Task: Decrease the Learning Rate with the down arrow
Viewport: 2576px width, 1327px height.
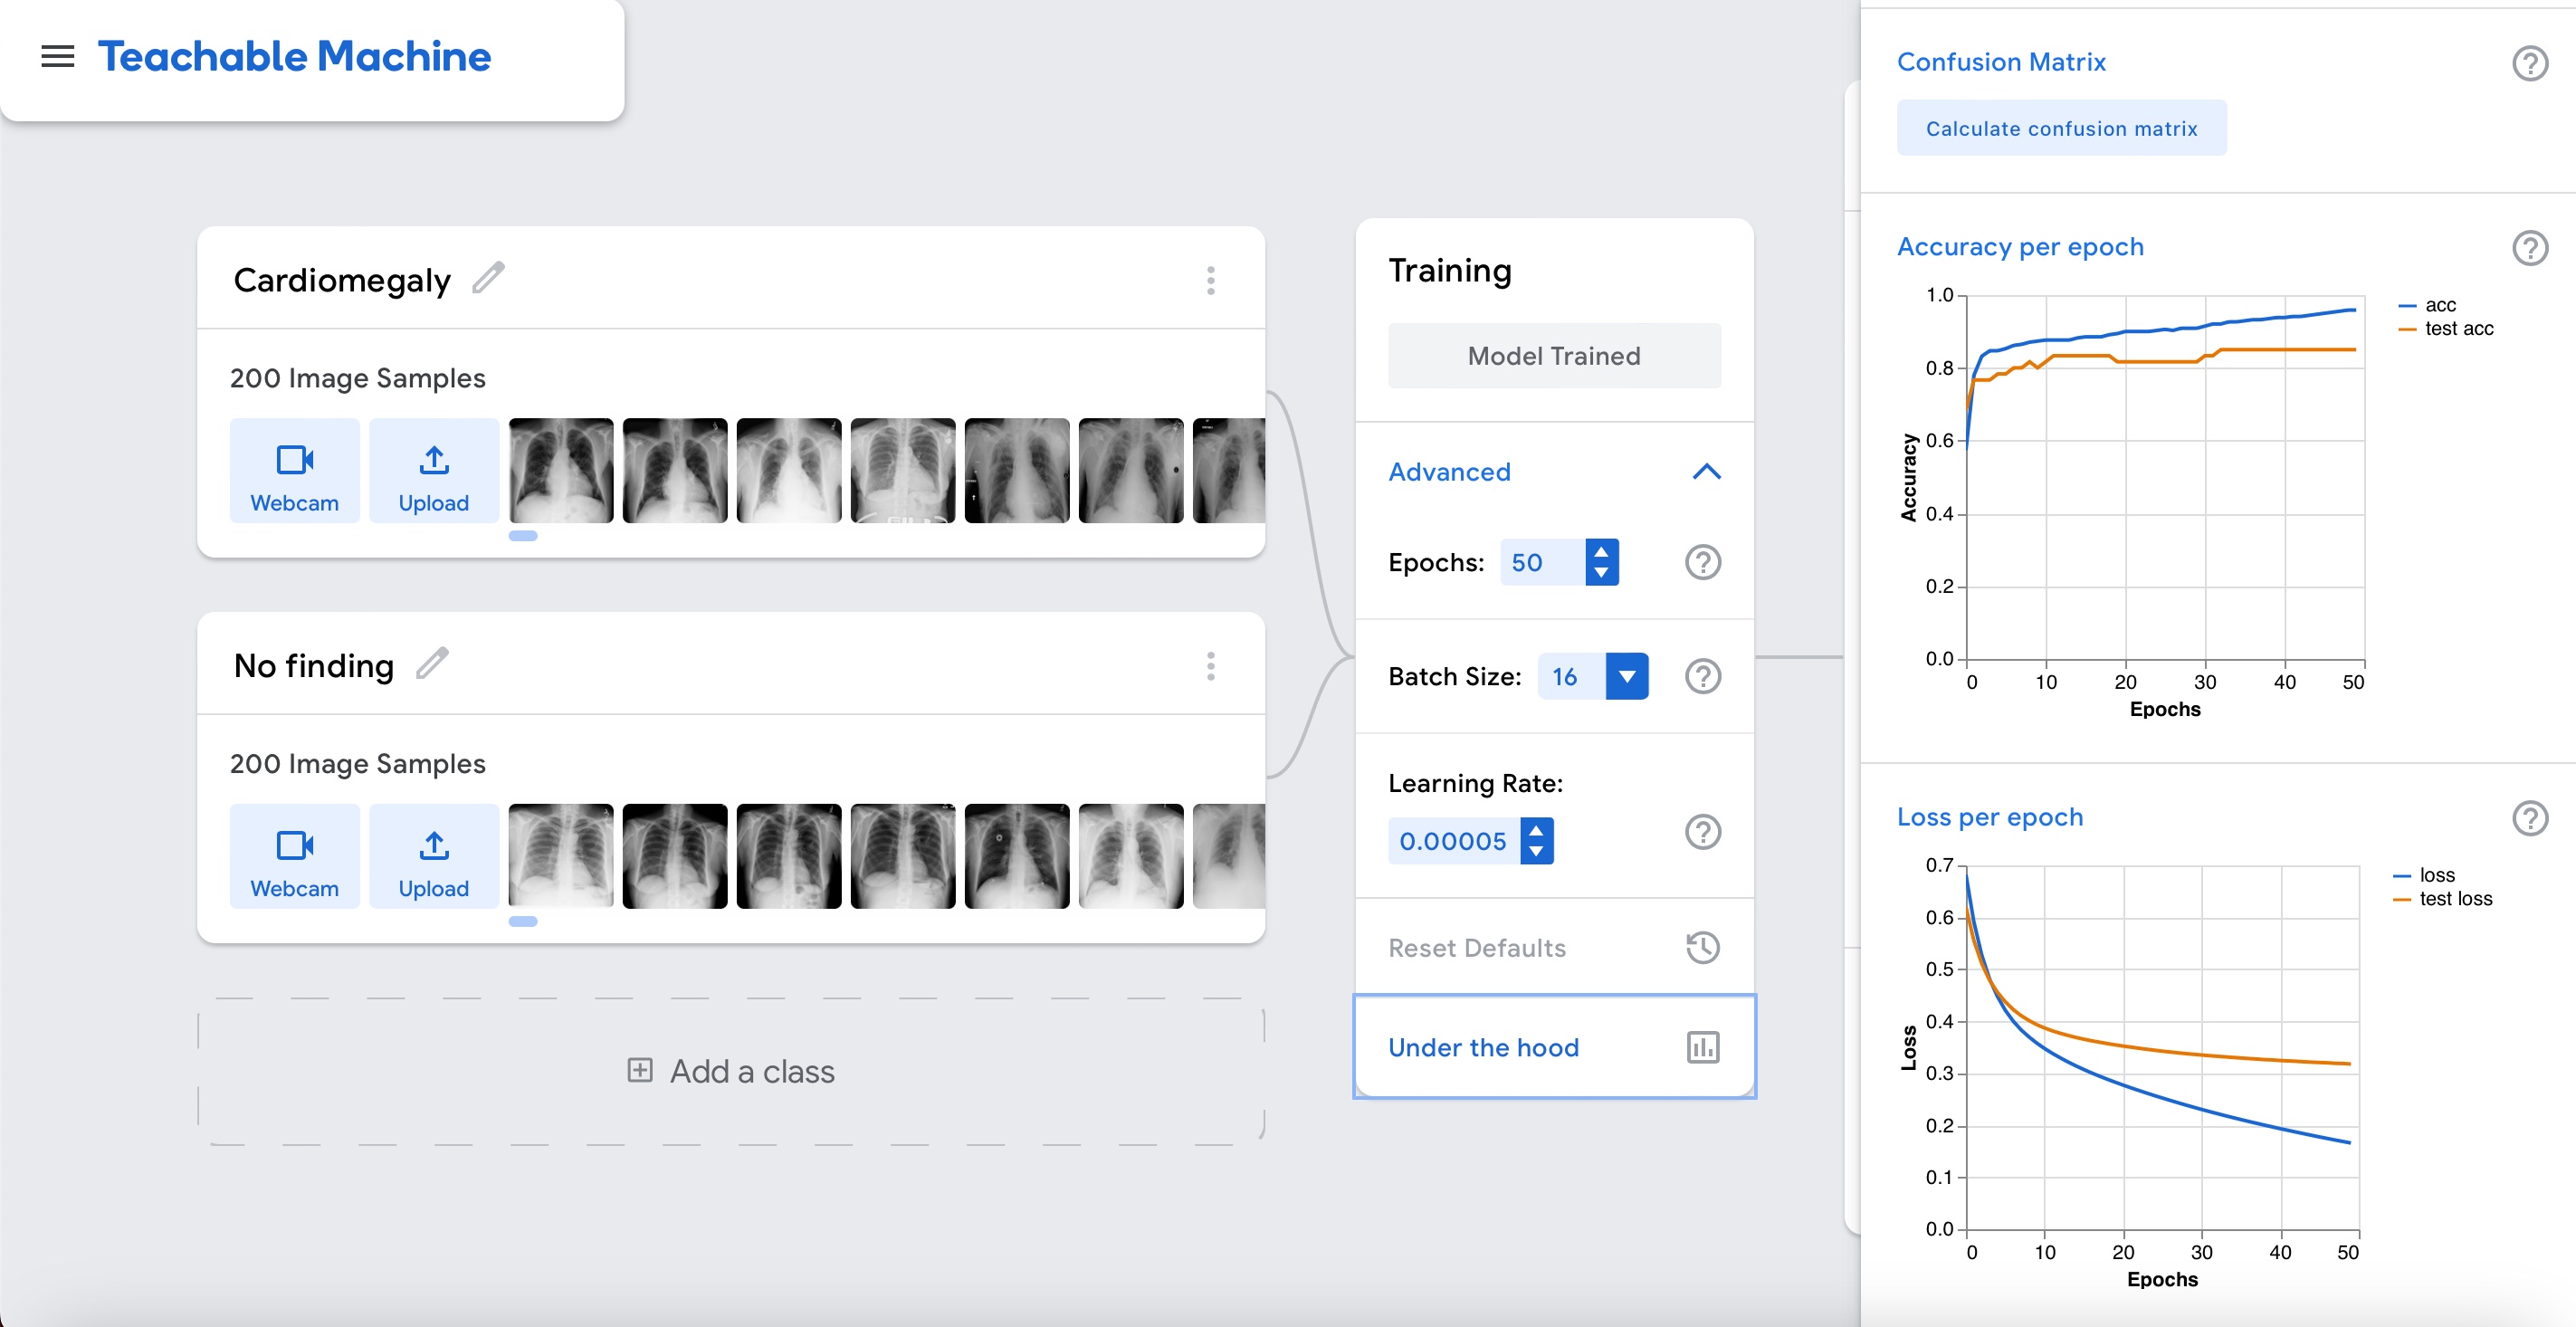Action: 1536,851
